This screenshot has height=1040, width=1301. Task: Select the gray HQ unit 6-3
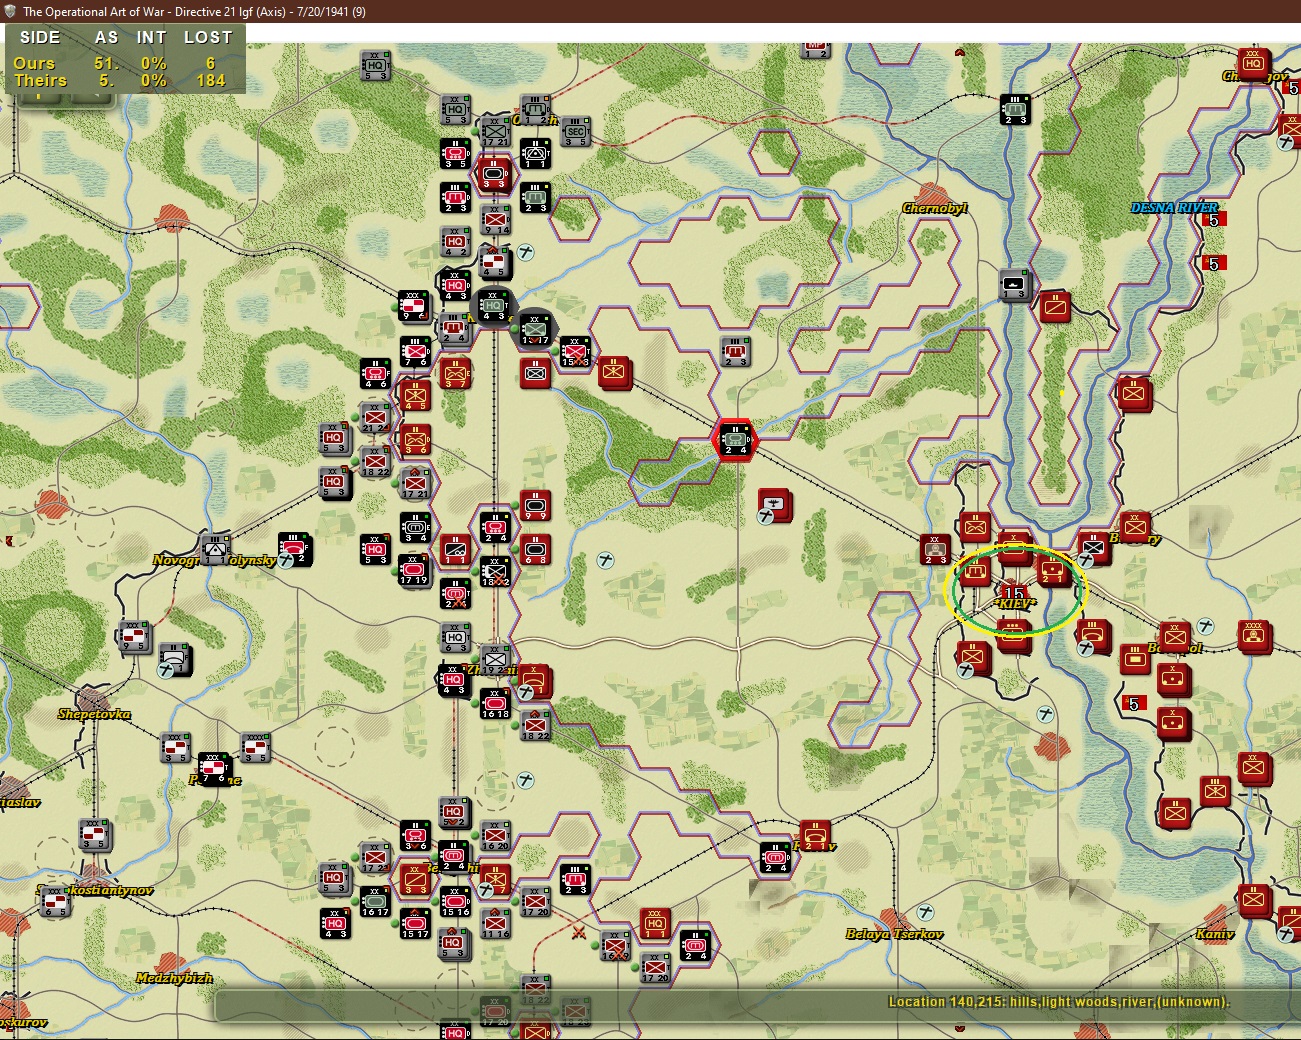pos(455,637)
